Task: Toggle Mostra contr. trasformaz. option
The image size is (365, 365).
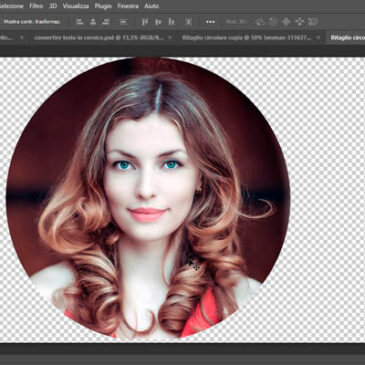Action: click(32, 22)
